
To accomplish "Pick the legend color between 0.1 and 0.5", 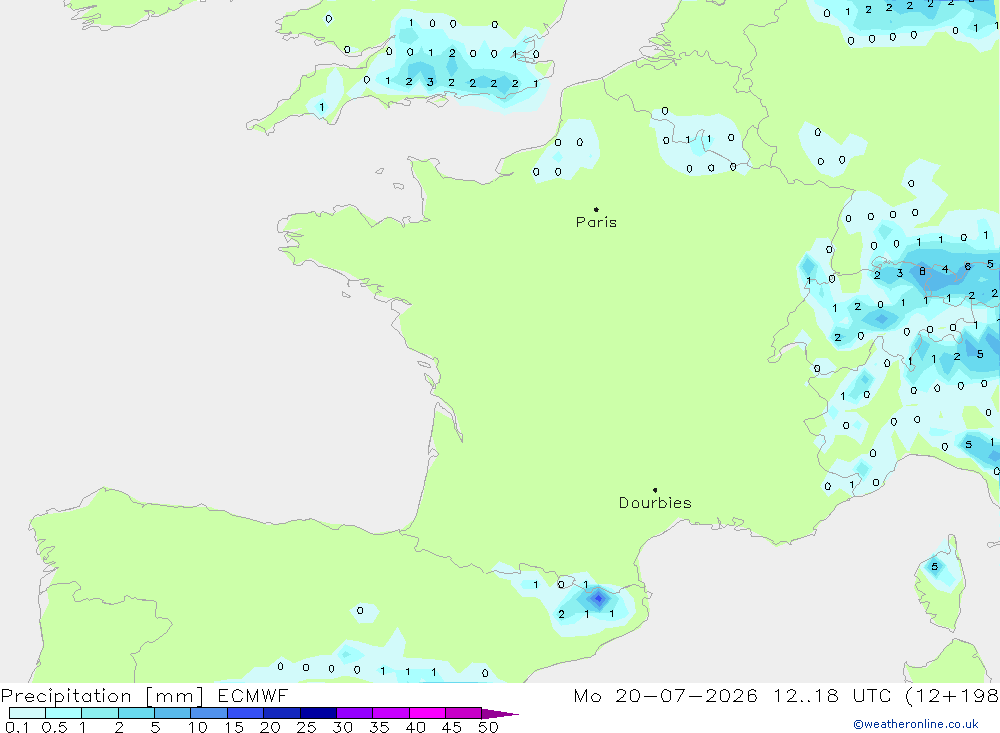I will 27,713.
